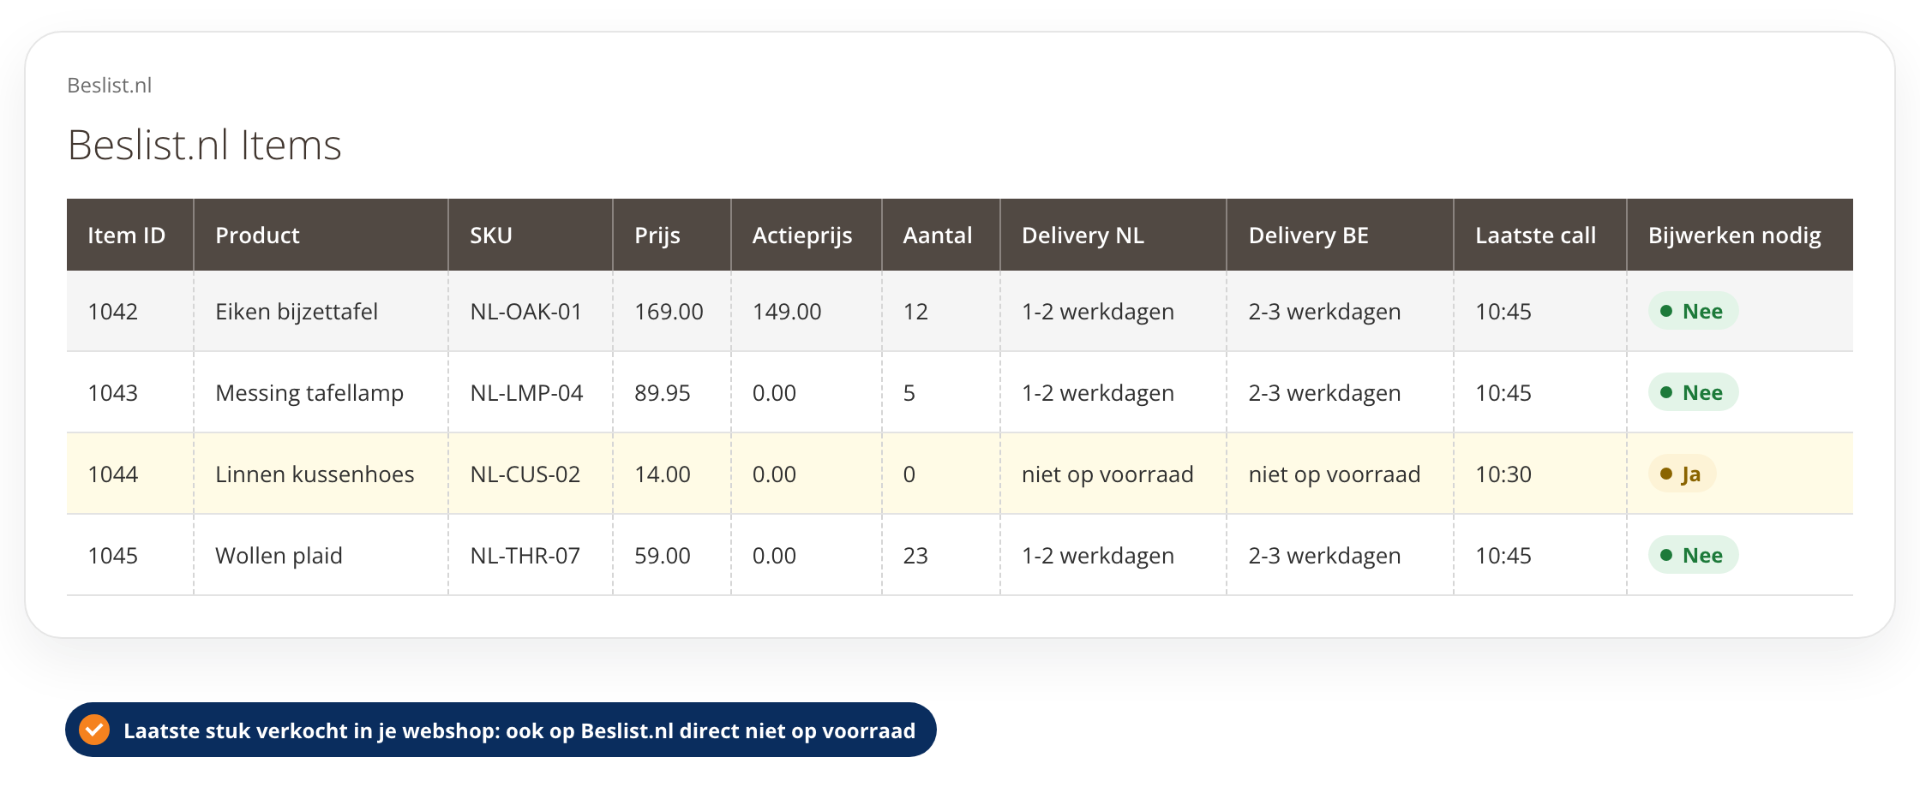Screen dimensions: 1920x805
Task: Click quantity 12 for Eiken bijzettafel
Action: [x=915, y=312]
